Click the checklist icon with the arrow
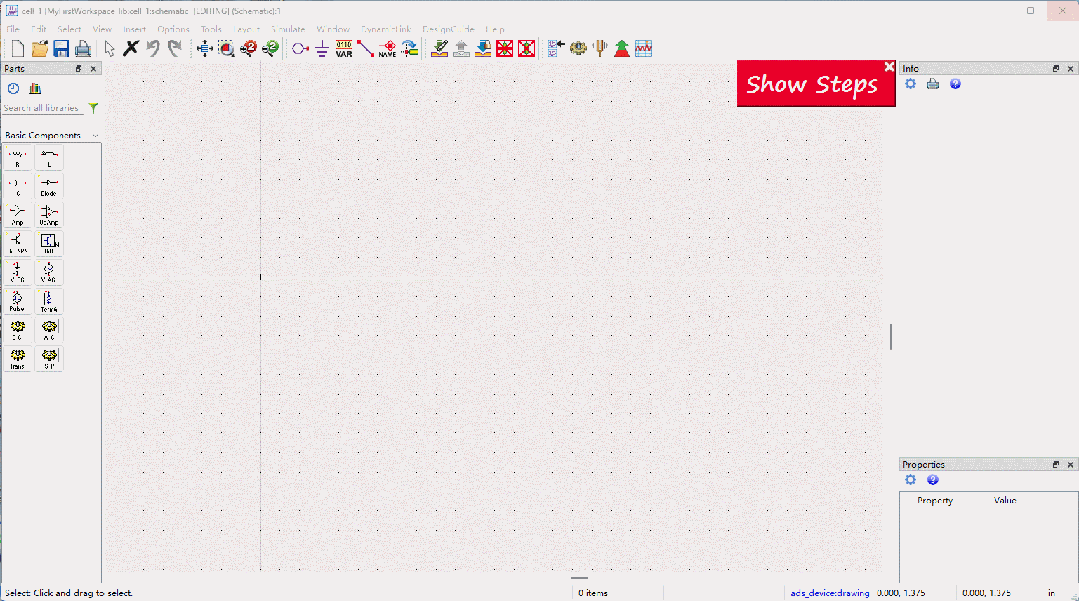This screenshot has height=601, width=1079. 556,48
